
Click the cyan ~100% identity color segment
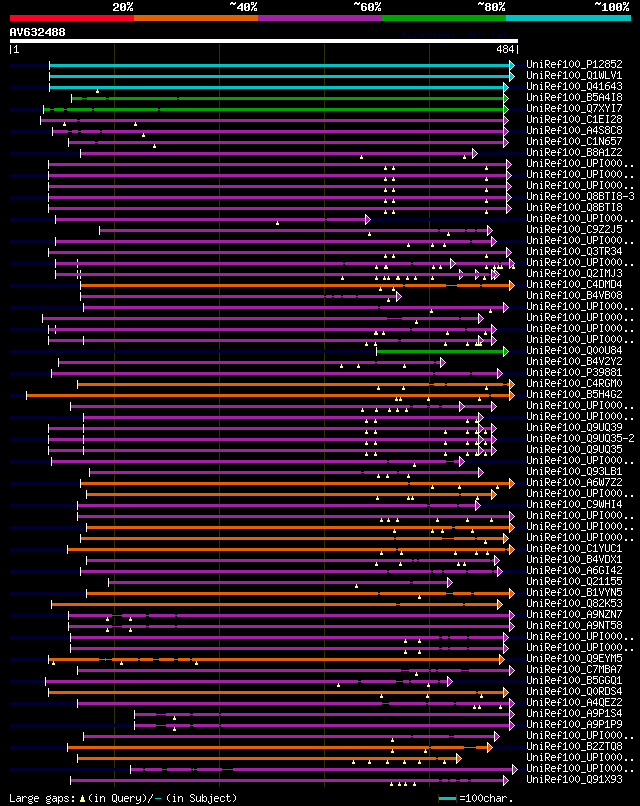coord(568,18)
